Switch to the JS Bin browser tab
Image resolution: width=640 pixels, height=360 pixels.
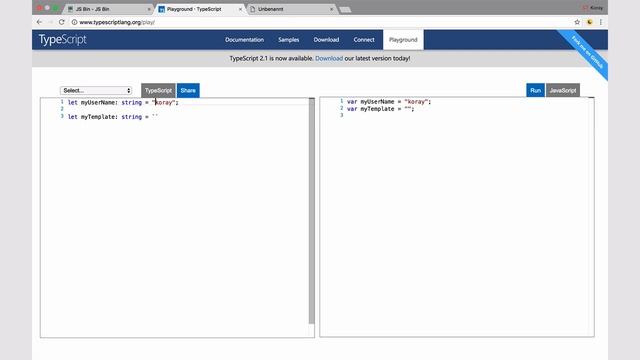coord(108,9)
